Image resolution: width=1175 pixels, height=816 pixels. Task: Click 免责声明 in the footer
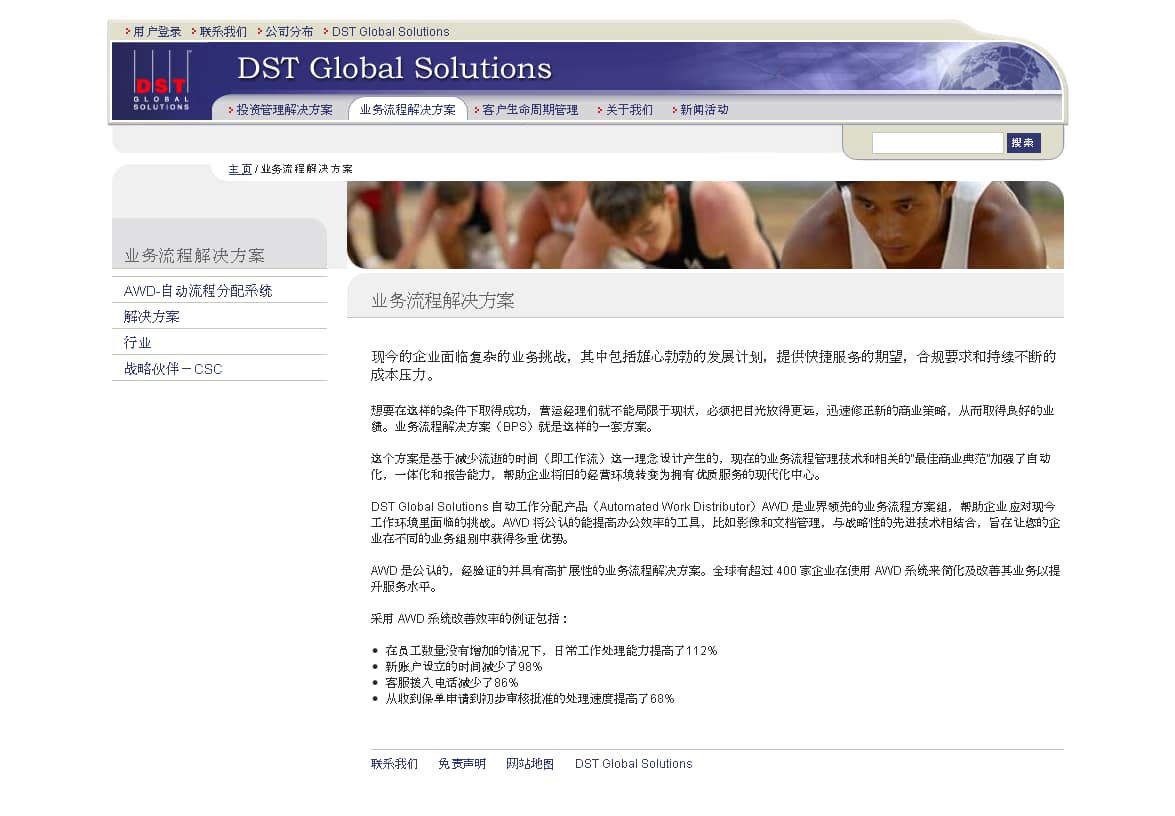(x=462, y=764)
